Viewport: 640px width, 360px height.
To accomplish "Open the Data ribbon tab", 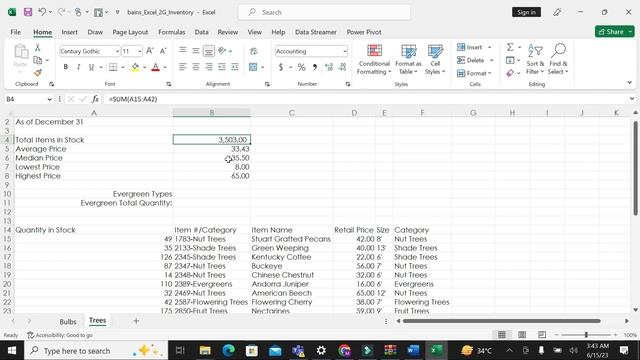I will click(201, 32).
